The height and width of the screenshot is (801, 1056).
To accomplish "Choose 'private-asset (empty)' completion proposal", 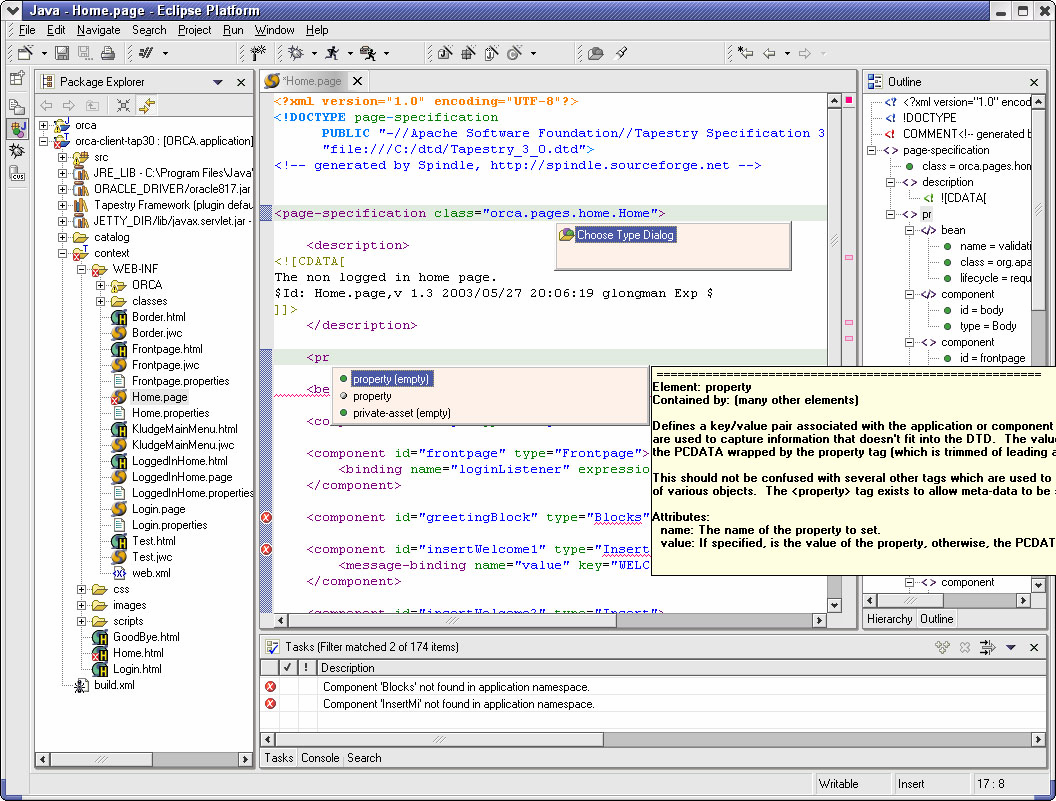I will click(x=401, y=413).
